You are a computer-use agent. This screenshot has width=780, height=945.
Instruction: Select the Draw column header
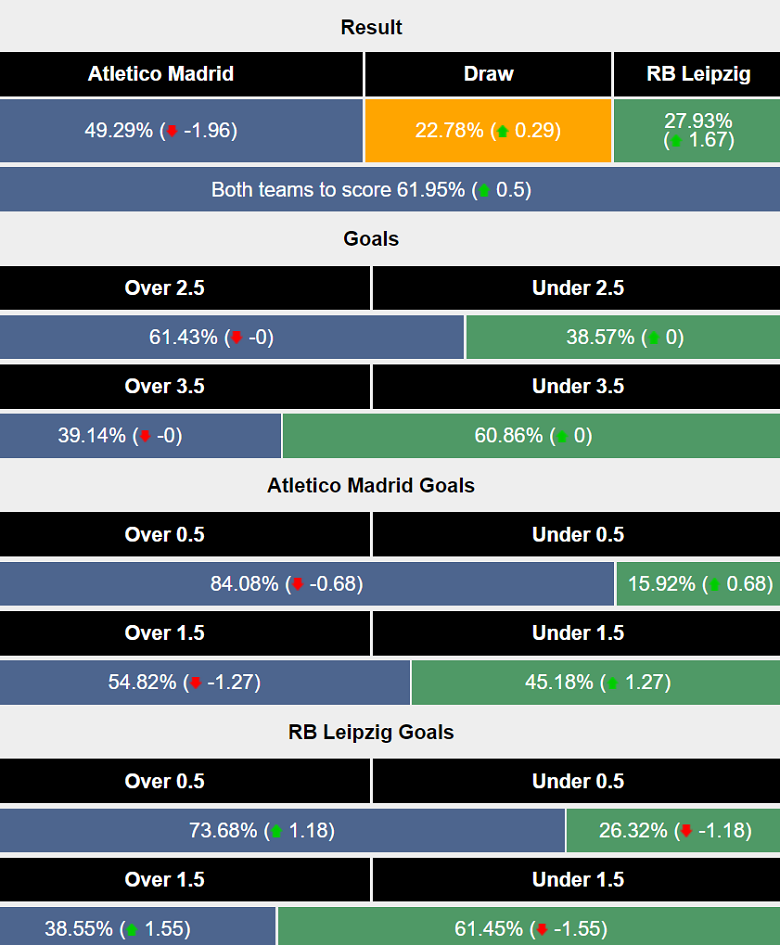(488, 74)
